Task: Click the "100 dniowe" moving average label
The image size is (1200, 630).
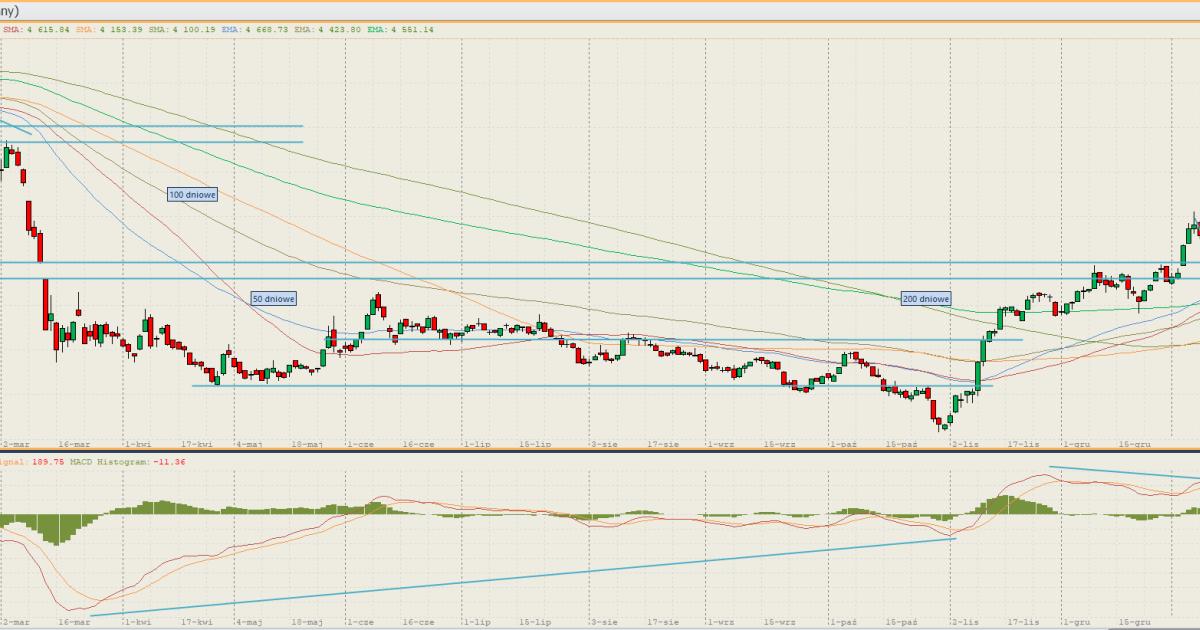Action: pos(192,194)
